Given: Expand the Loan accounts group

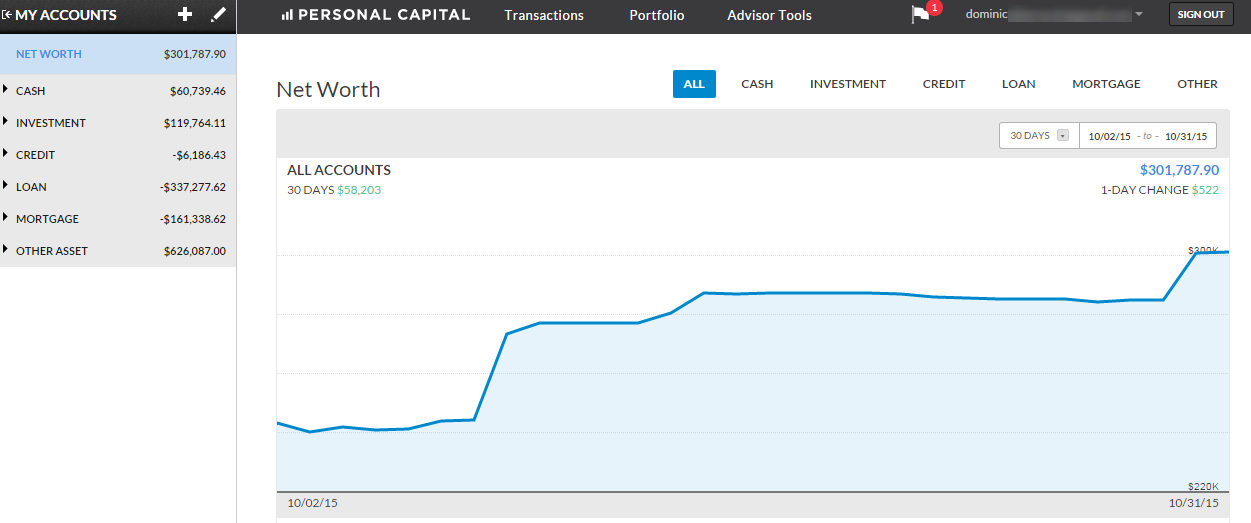Looking at the screenshot, I should [x=7, y=187].
